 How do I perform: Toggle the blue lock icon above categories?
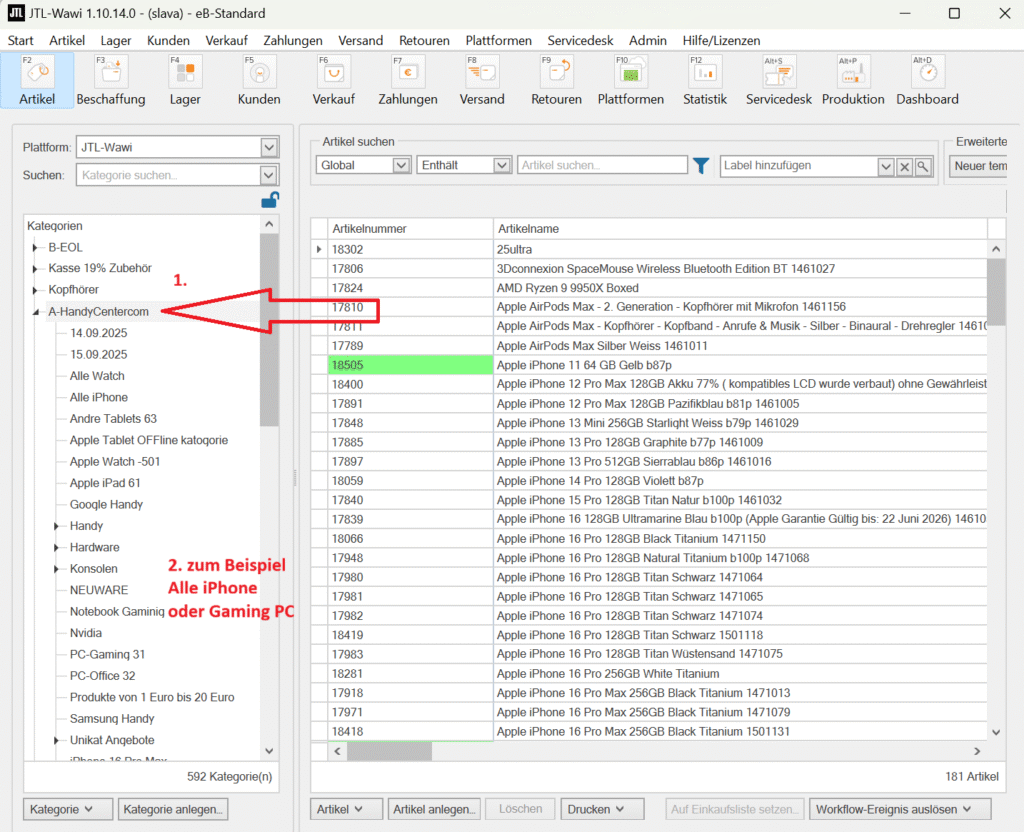(269, 200)
